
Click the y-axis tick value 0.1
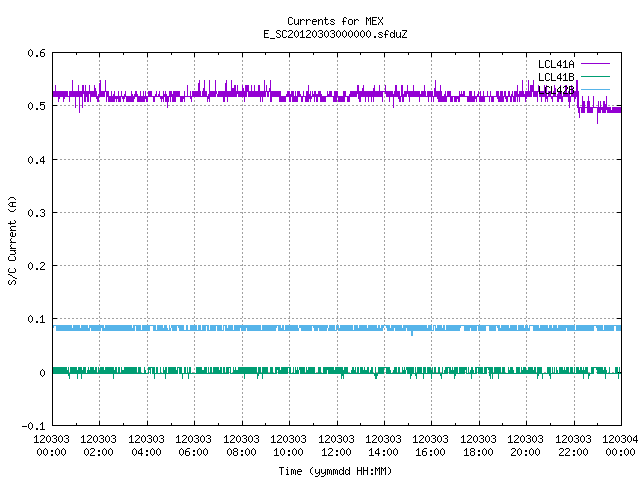point(36,319)
